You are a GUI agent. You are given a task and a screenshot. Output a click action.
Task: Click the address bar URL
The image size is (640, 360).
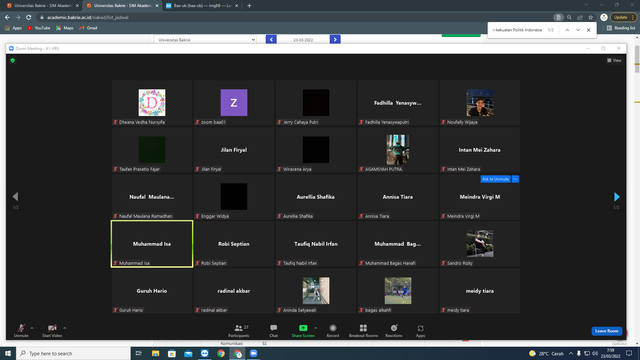pyautogui.click(x=88, y=18)
